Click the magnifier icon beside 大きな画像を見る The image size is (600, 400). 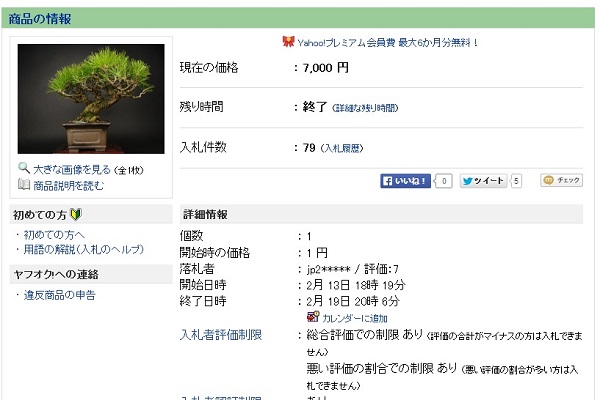click(24, 168)
